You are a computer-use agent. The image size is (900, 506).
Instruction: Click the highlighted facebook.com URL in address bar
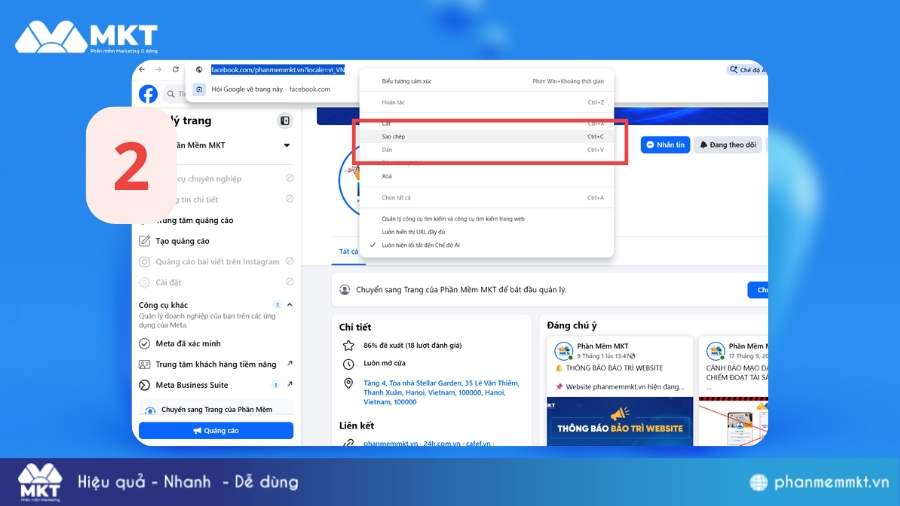[x=278, y=69]
